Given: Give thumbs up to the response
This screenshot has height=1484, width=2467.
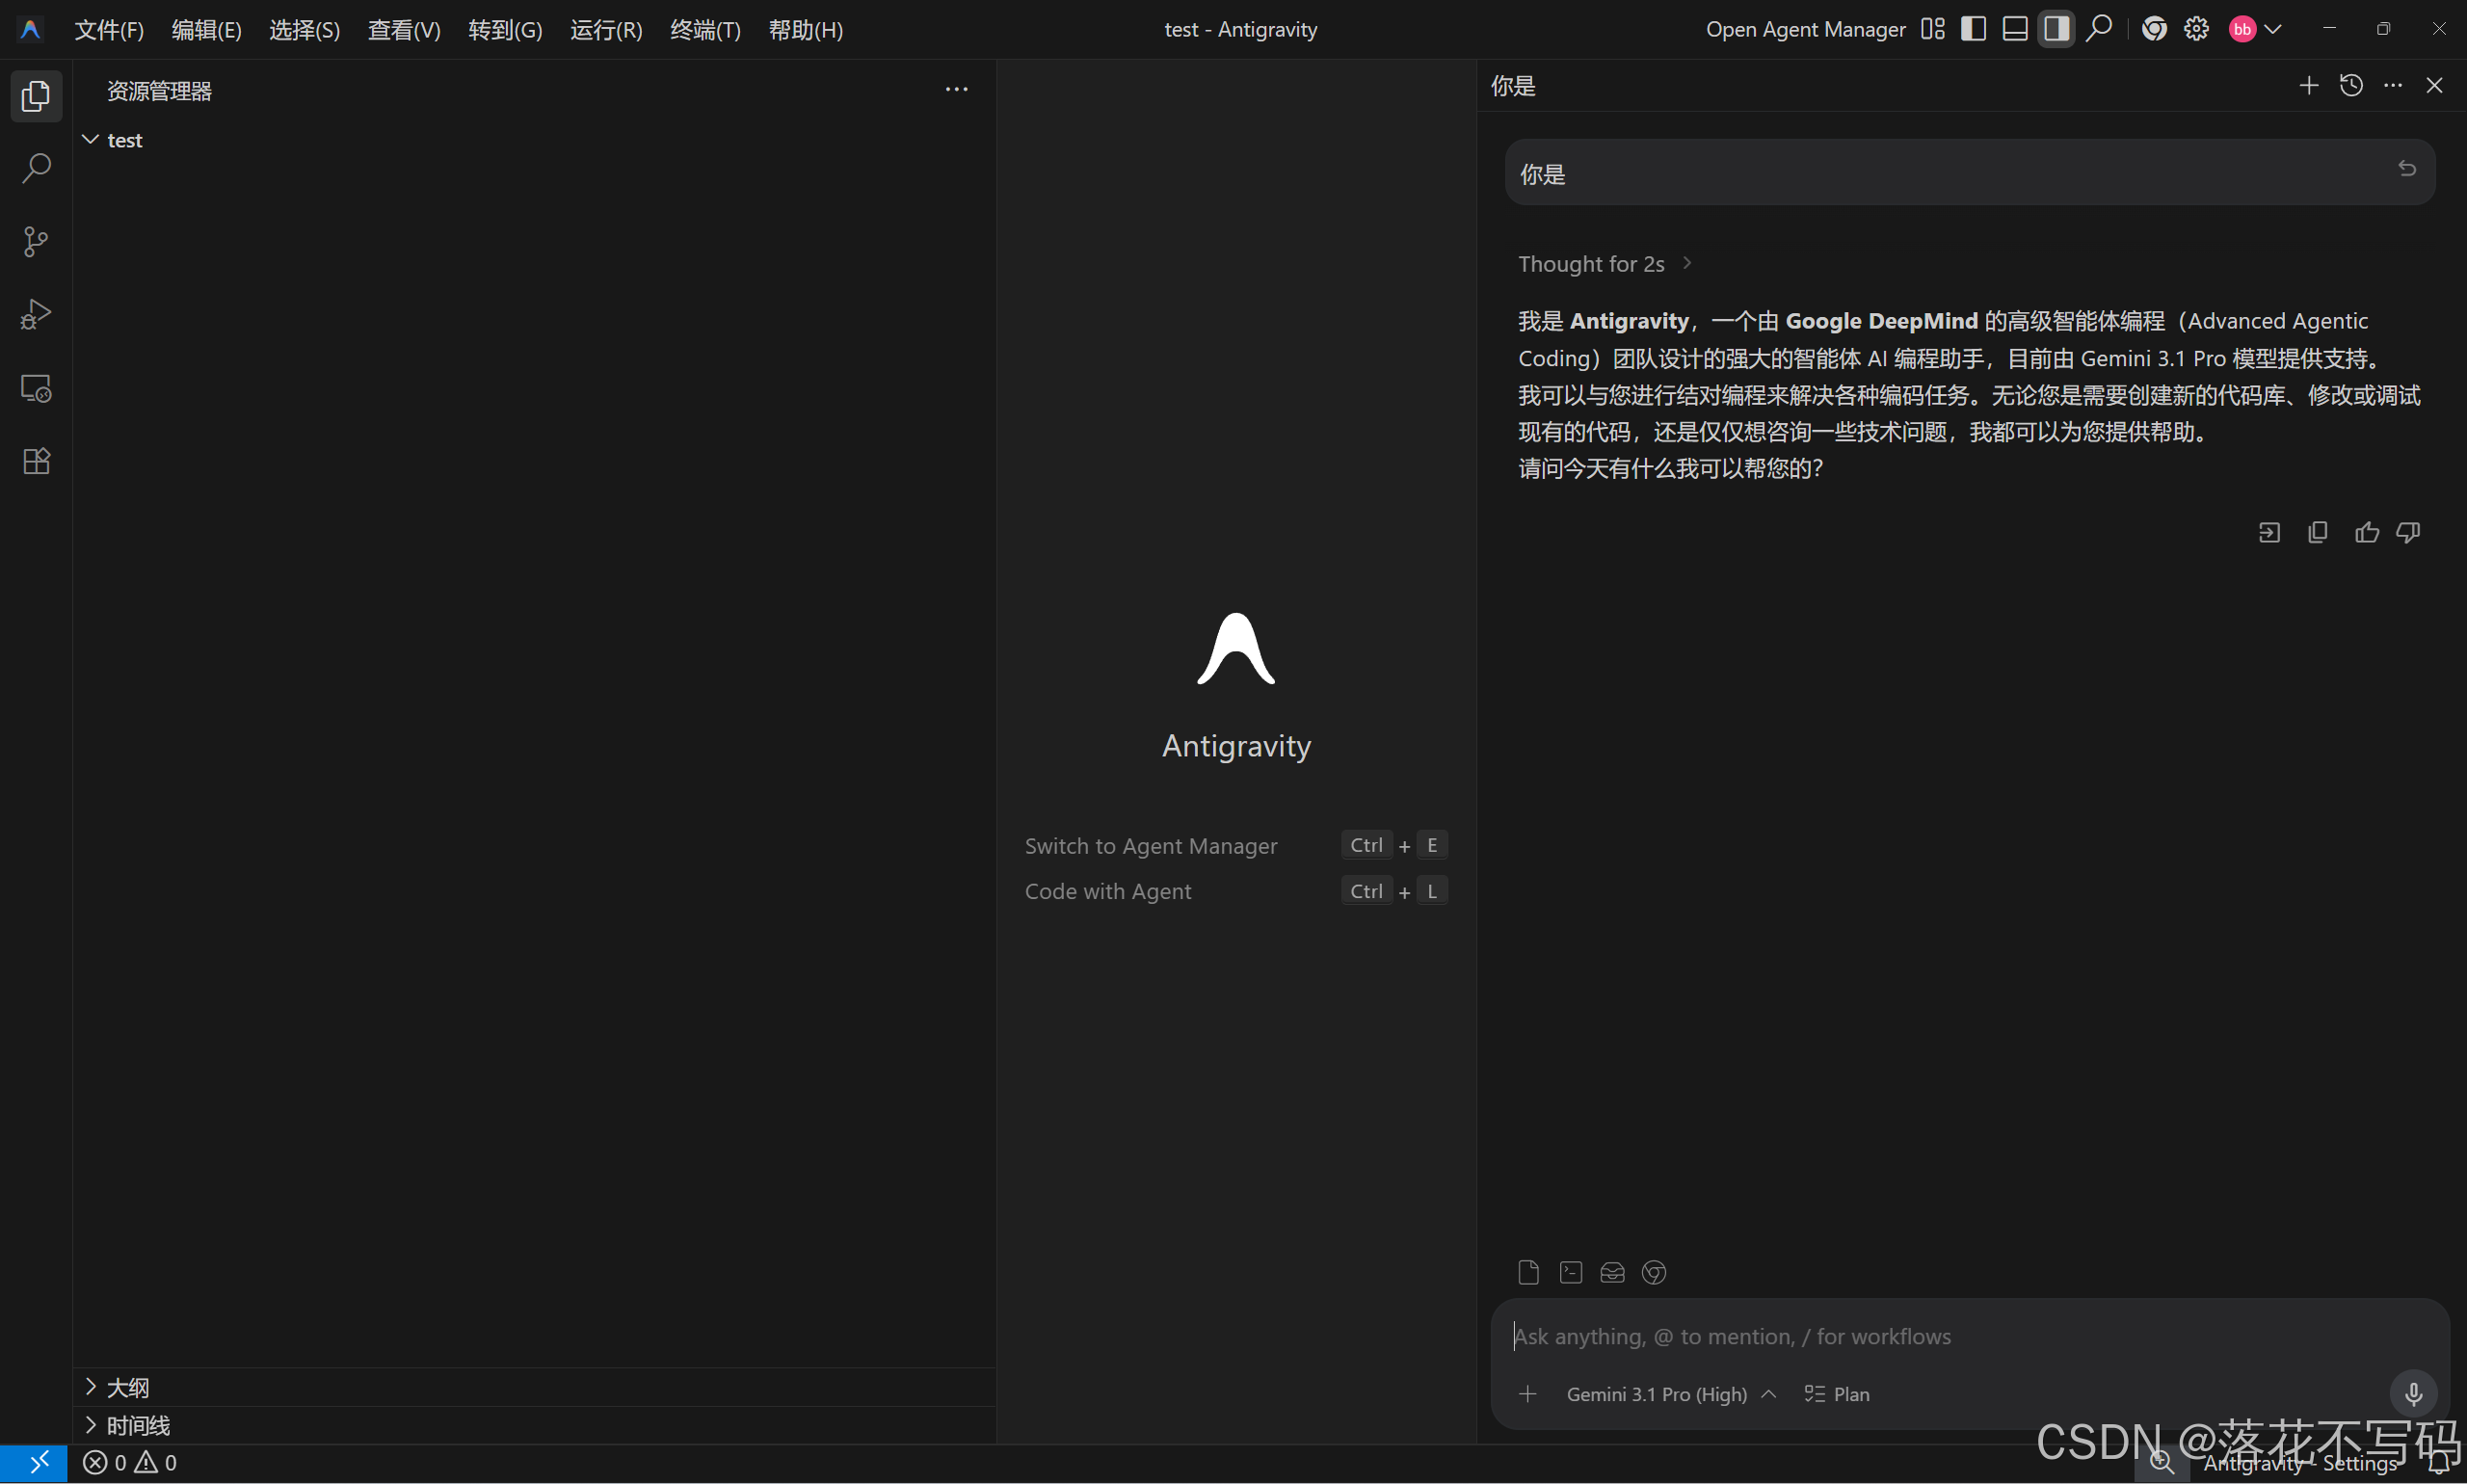Looking at the screenshot, I should (x=2366, y=532).
